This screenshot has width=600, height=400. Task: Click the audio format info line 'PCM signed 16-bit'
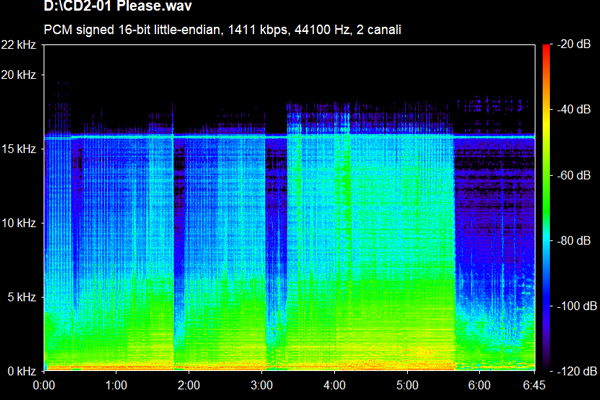(222, 30)
